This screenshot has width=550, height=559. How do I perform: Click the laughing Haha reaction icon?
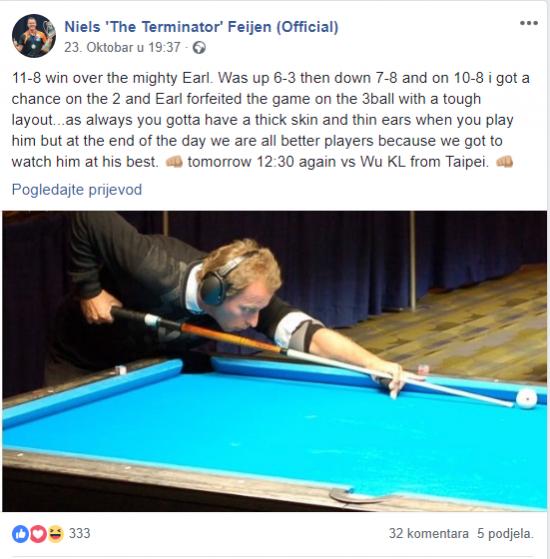[x=55, y=534]
